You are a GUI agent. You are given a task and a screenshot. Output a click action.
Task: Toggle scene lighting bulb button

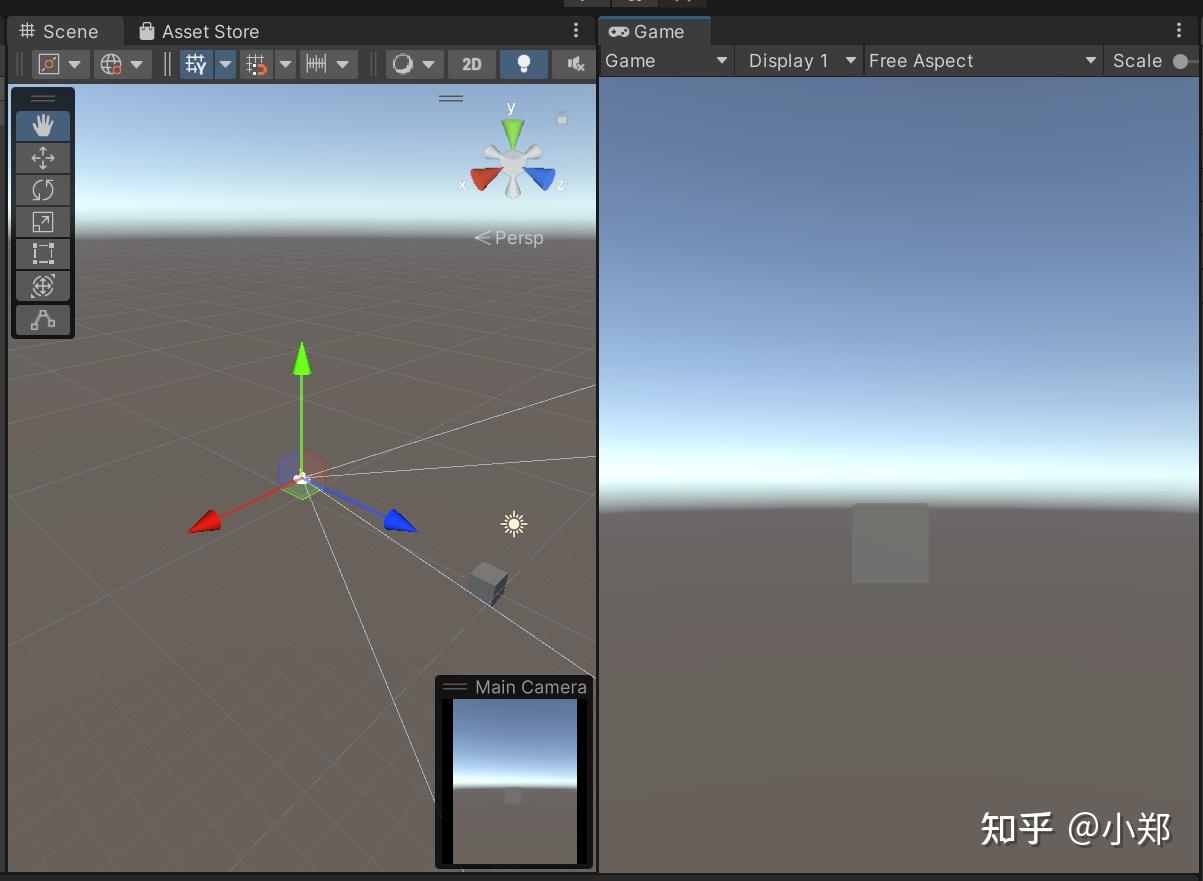point(523,65)
